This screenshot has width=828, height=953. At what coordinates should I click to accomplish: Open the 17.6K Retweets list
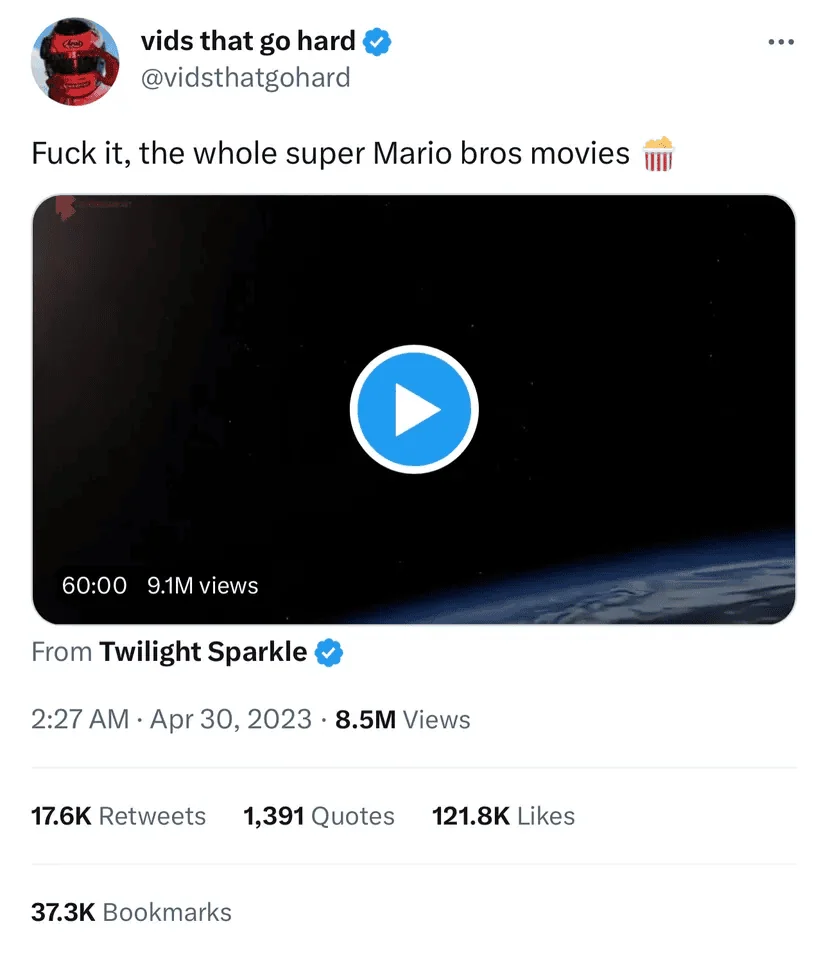(x=118, y=816)
